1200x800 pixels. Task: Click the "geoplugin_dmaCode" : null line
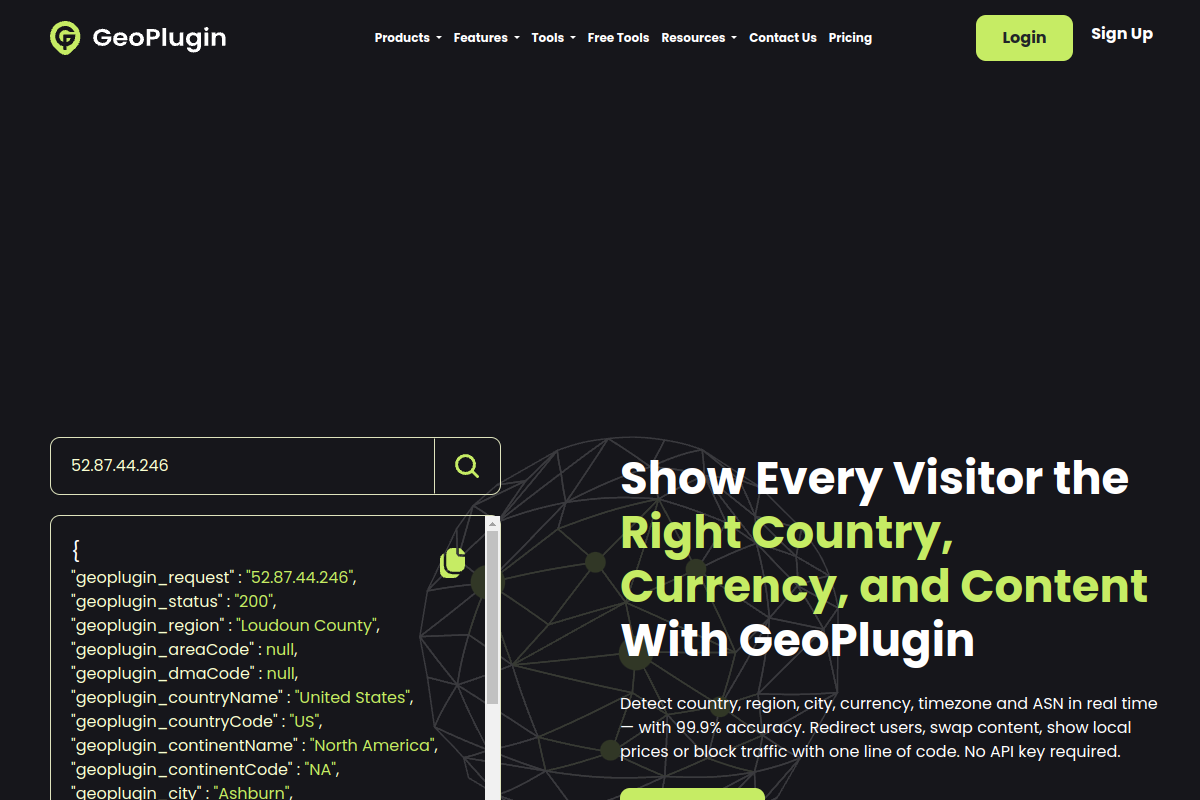point(184,674)
